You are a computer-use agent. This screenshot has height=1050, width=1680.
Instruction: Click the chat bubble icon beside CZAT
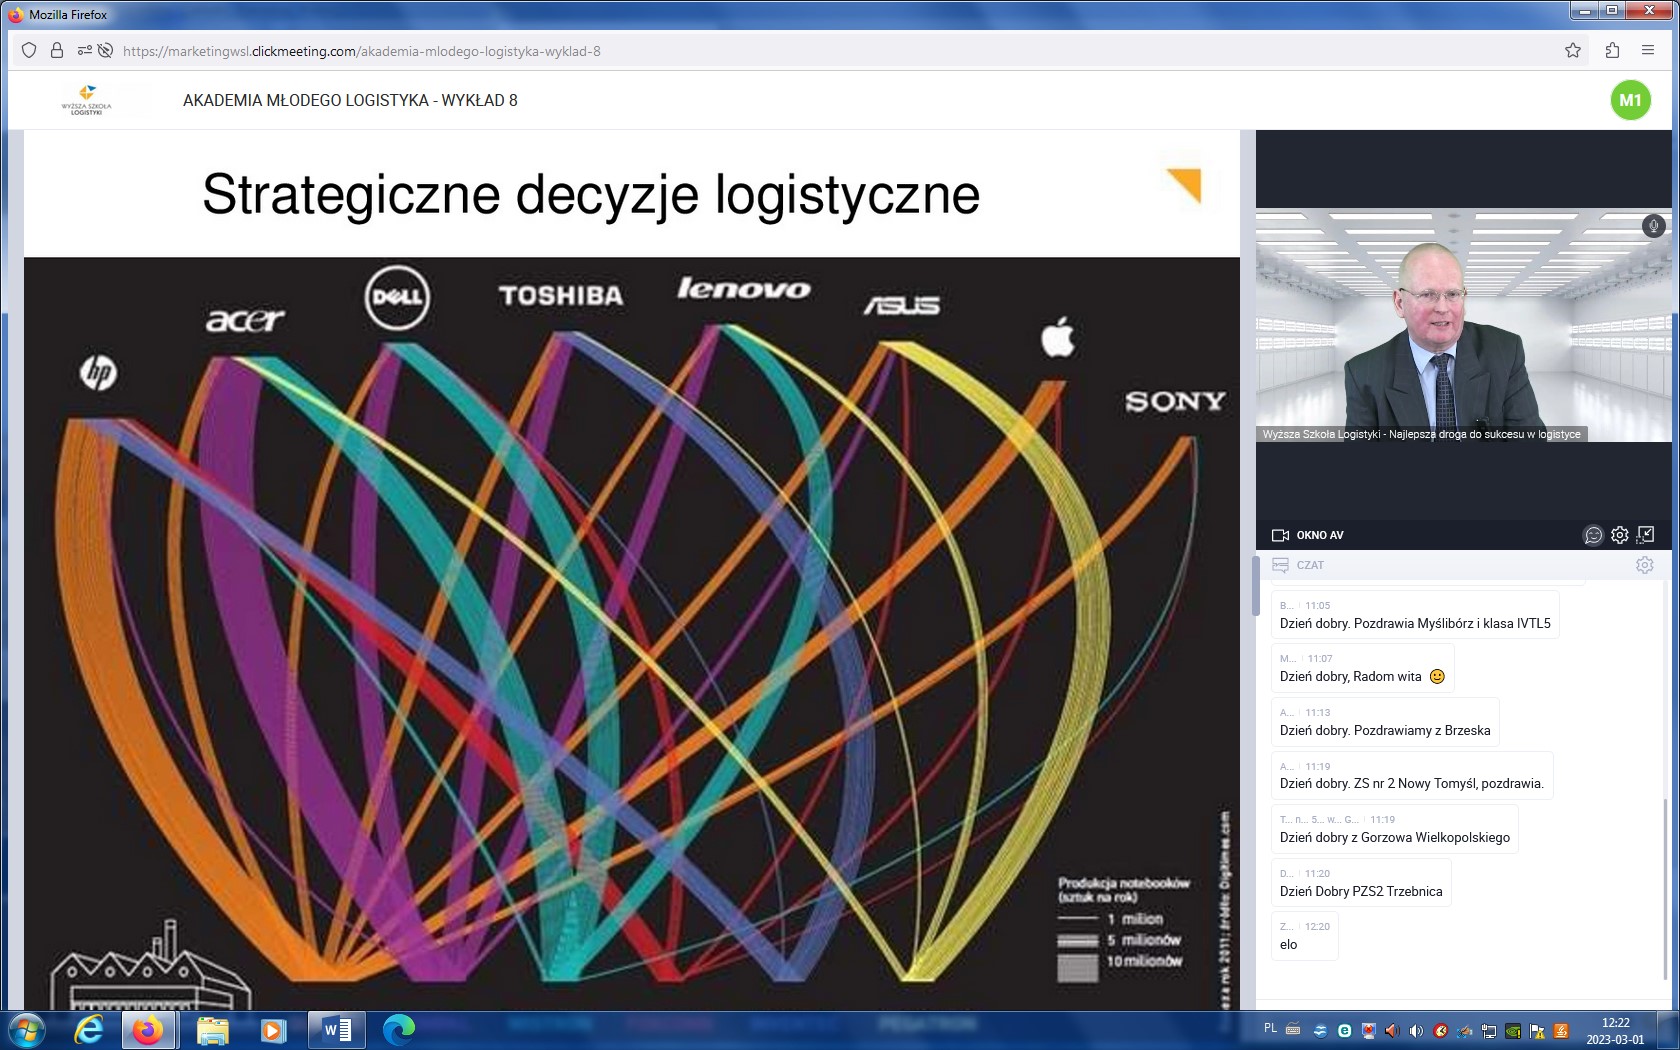coord(1280,565)
